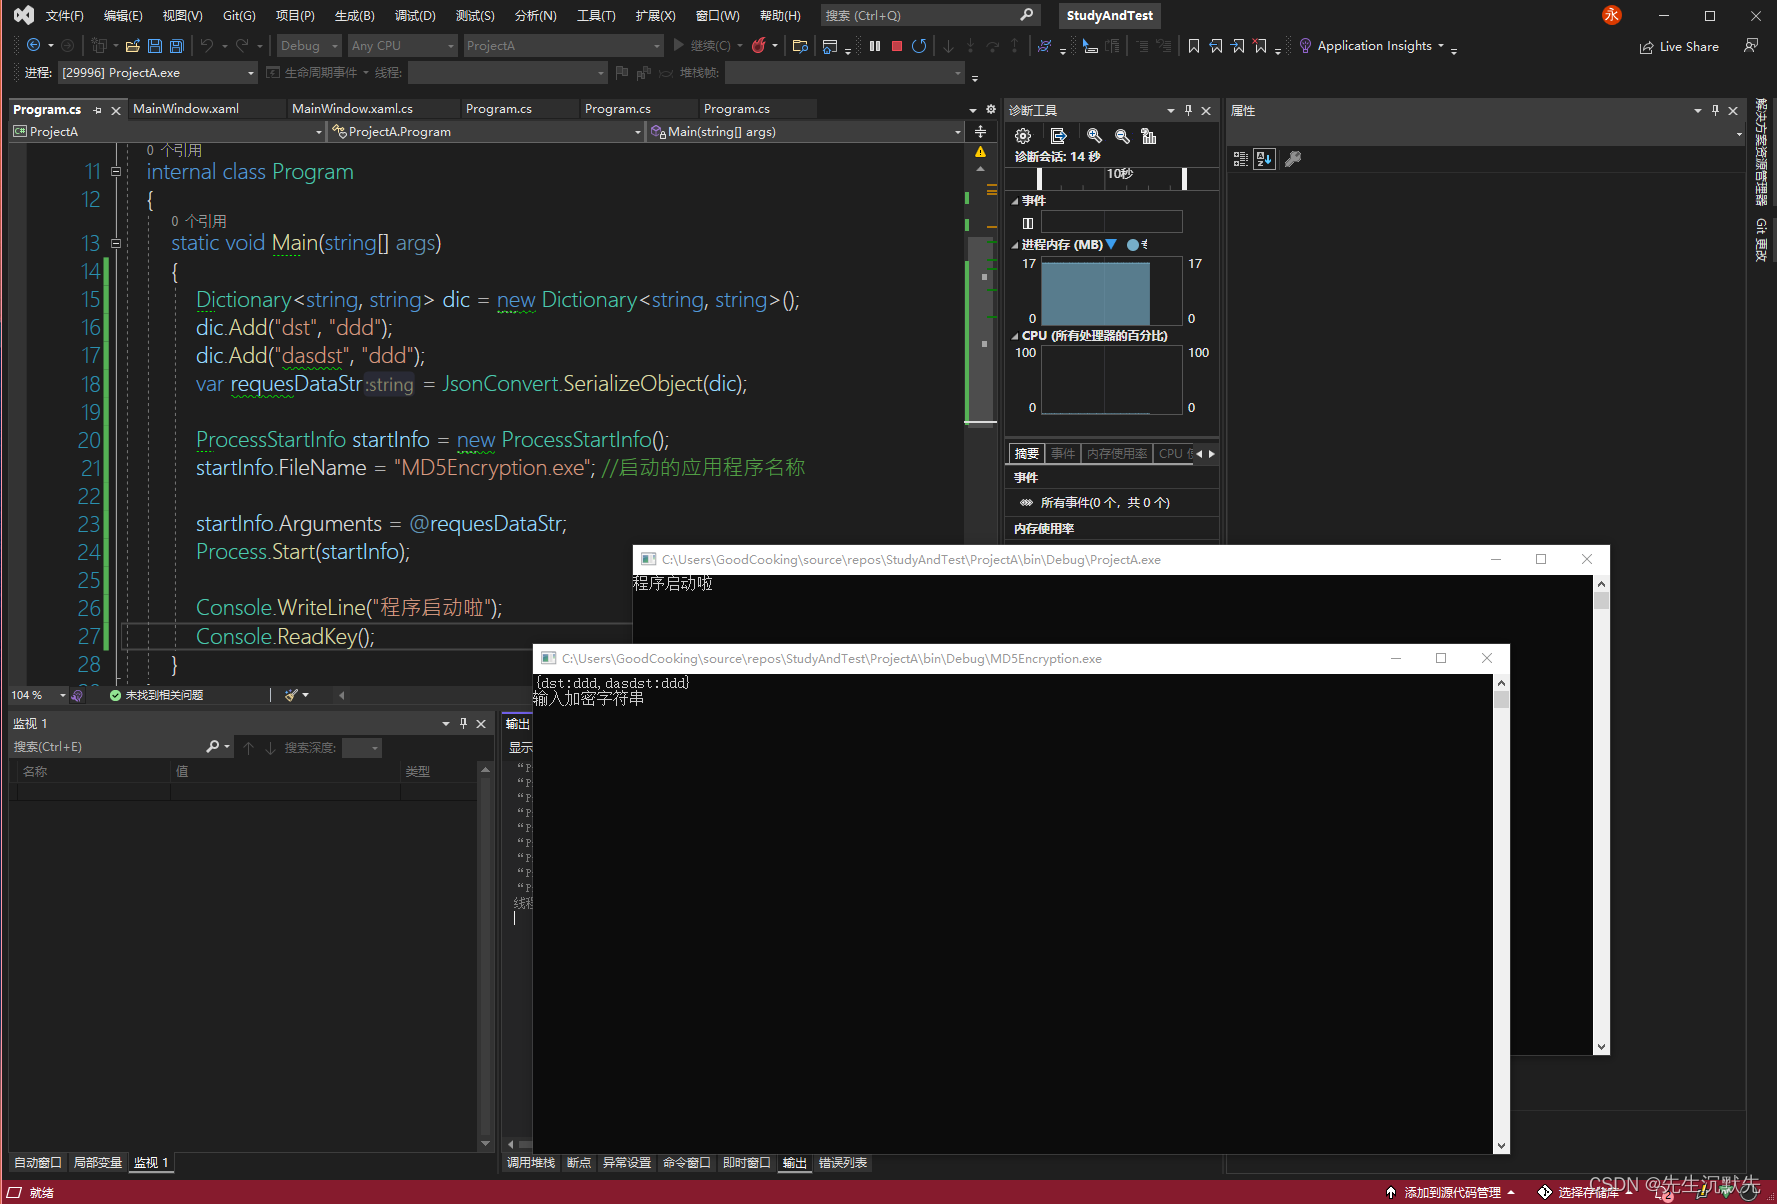Toggle auto-hide pin on the diagnostic tools panel
The image size is (1777, 1204).
1188,110
